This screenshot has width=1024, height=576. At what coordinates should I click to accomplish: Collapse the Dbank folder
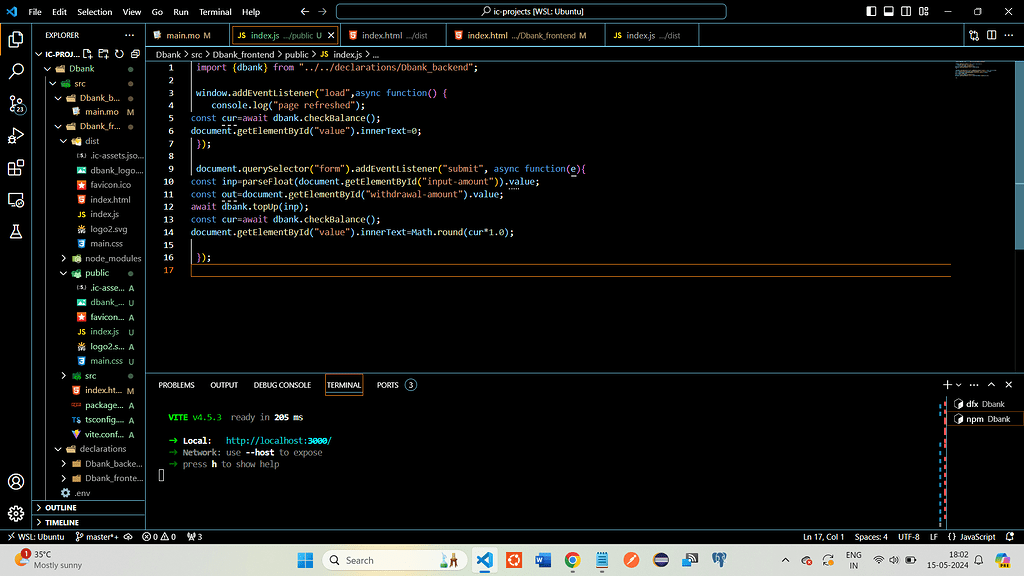click(48, 69)
